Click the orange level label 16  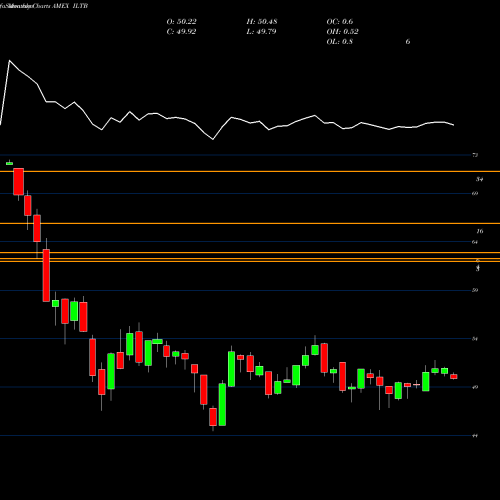tap(480, 231)
